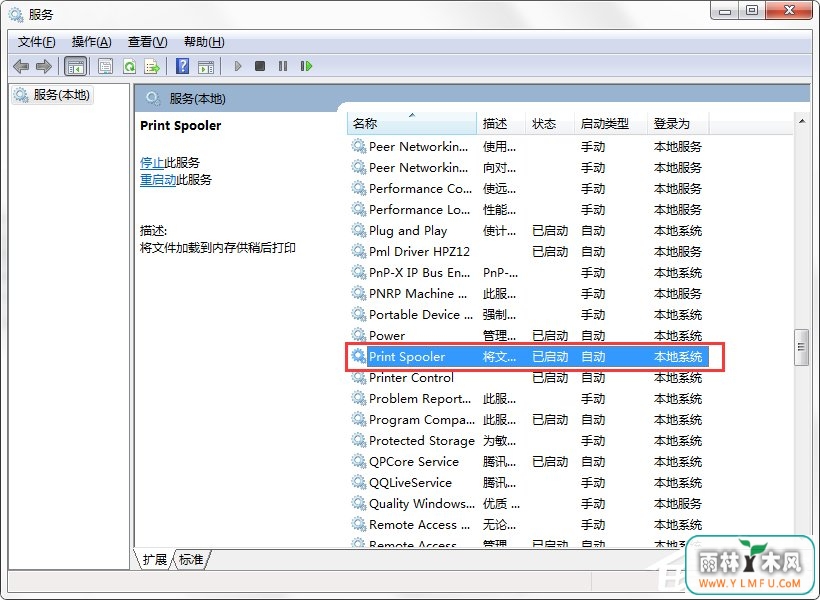This screenshot has height=600, width=820.
Task: Select the Quality Windows... service name
Action: [x=422, y=504]
